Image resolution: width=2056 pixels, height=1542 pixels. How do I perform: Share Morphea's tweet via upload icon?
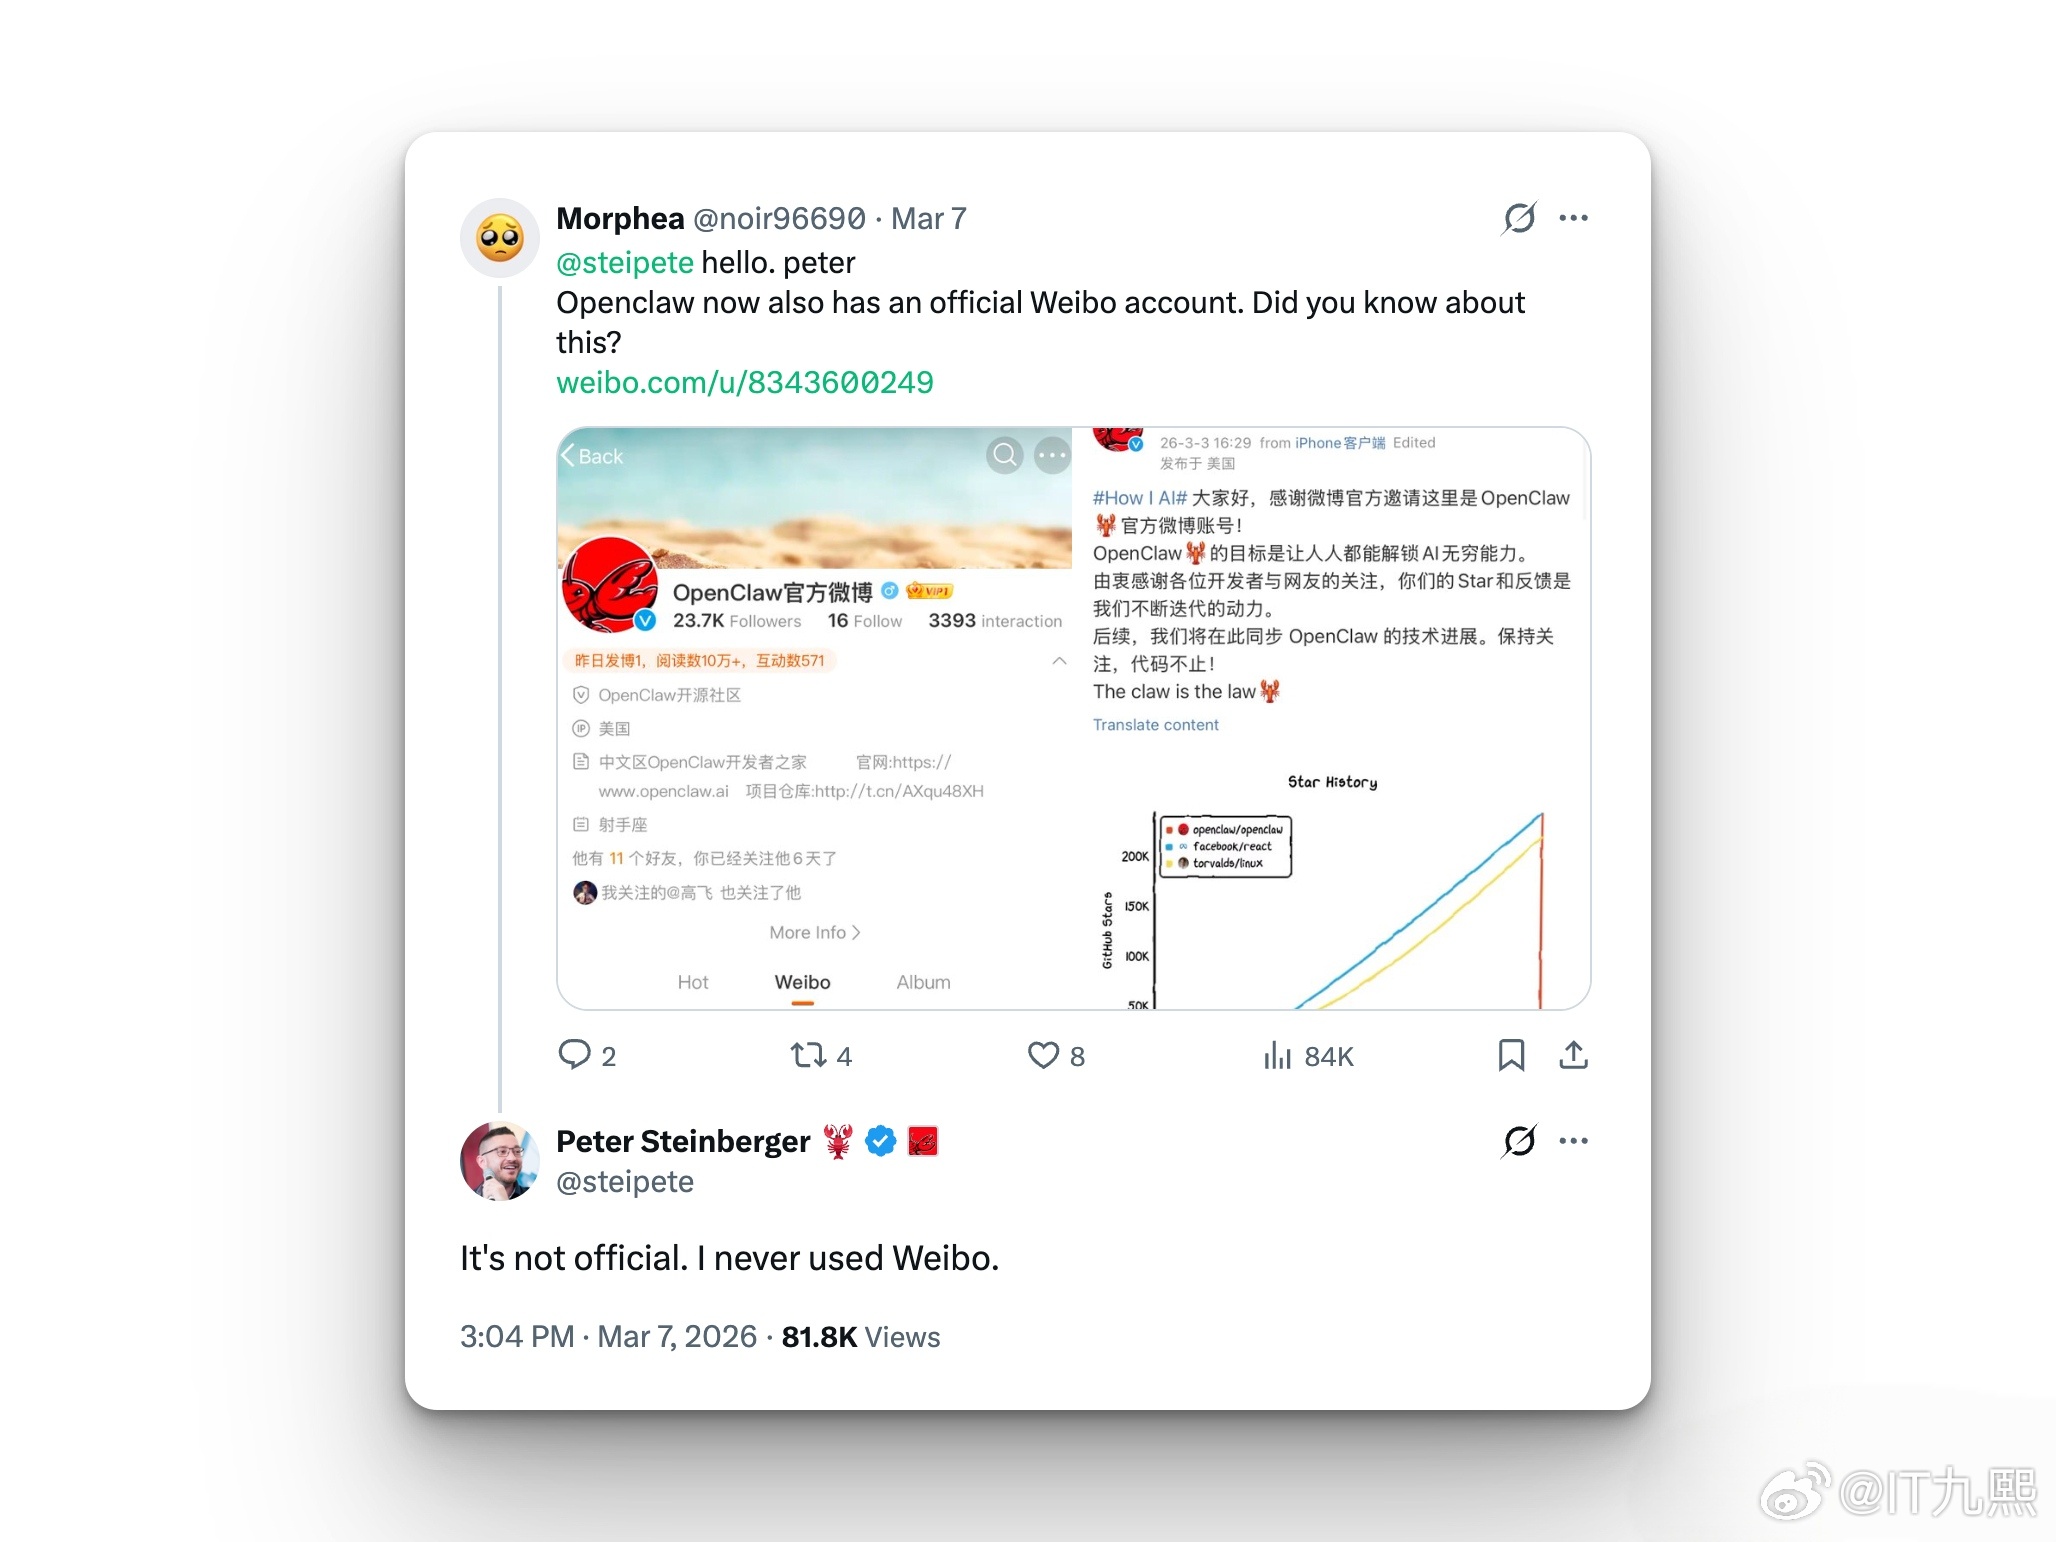(1573, 1055)
